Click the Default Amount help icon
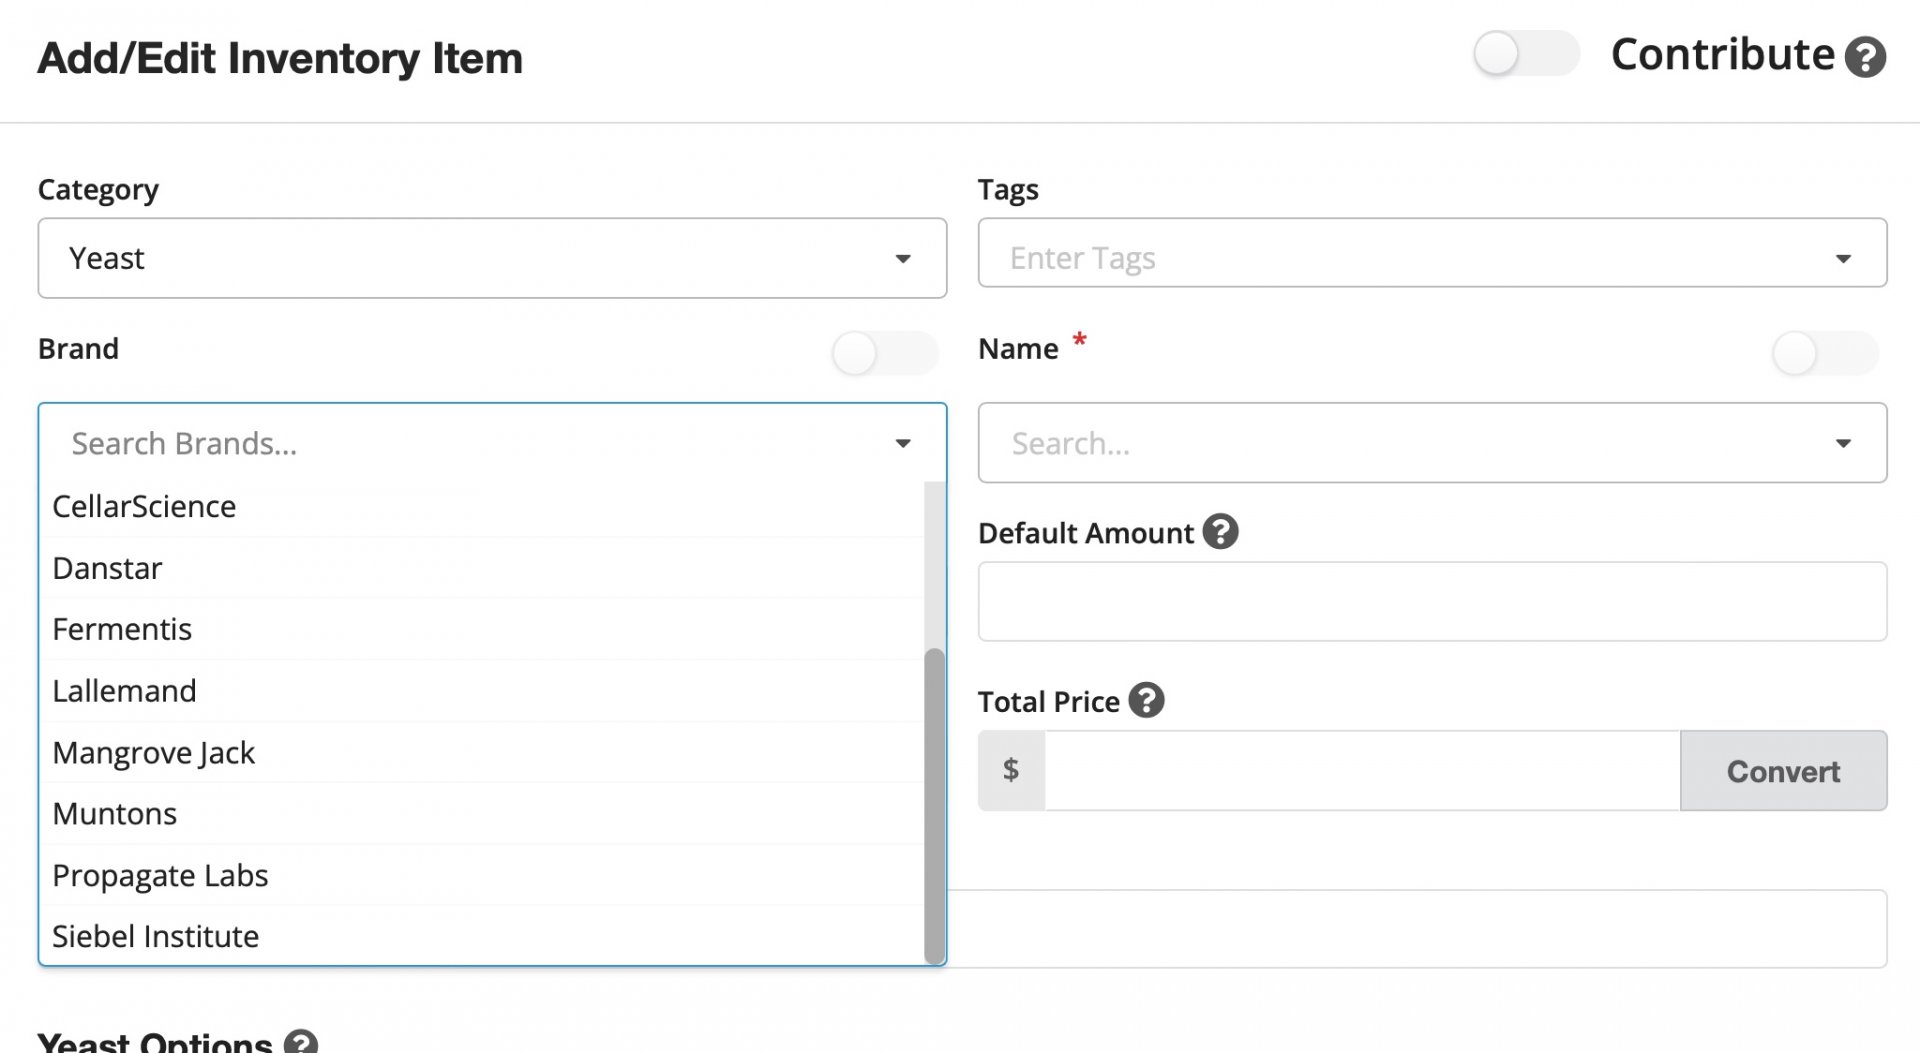Image resolution: width=1920 pixels, height=1053 pixels. [x=1220, y=532]
